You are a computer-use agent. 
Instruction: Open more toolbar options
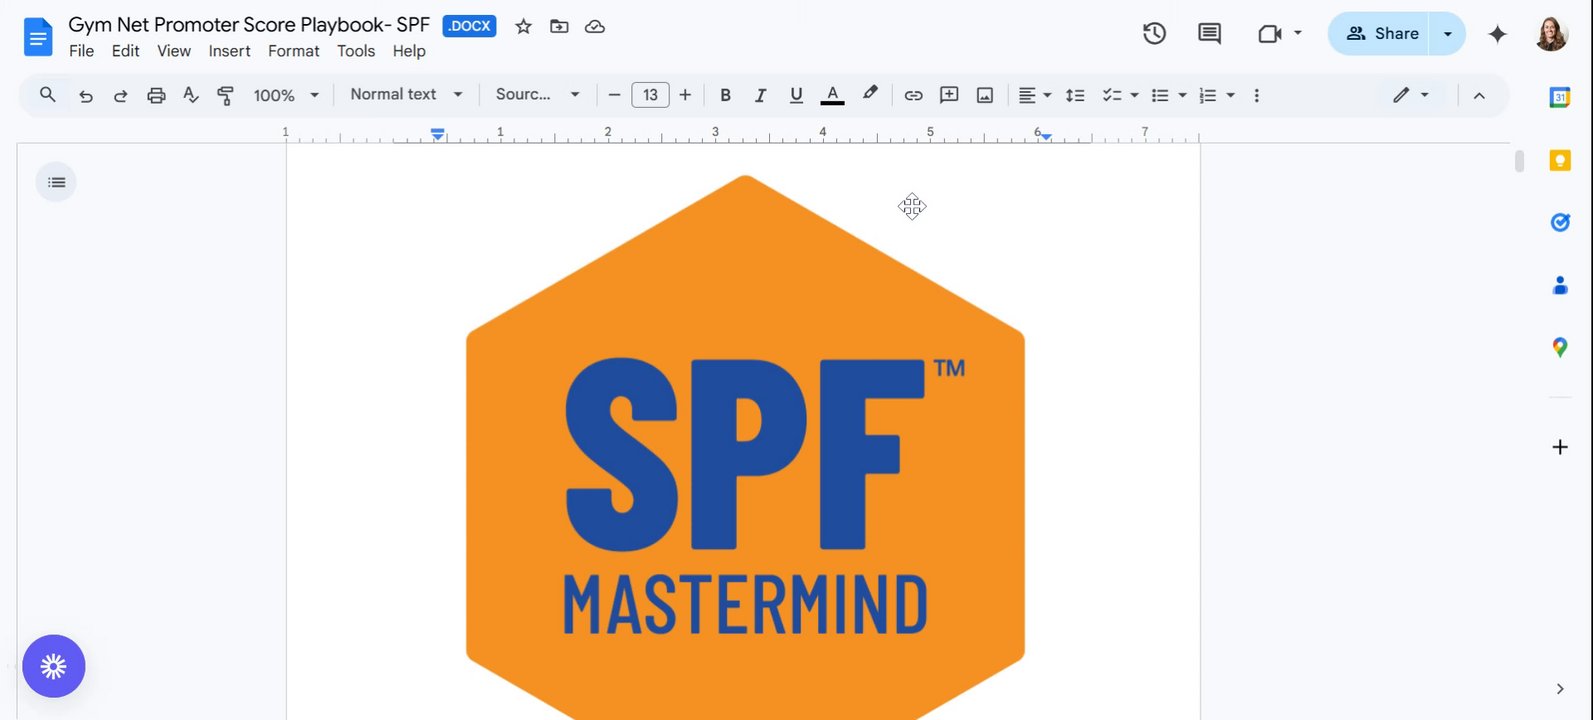coord(1257,95)
